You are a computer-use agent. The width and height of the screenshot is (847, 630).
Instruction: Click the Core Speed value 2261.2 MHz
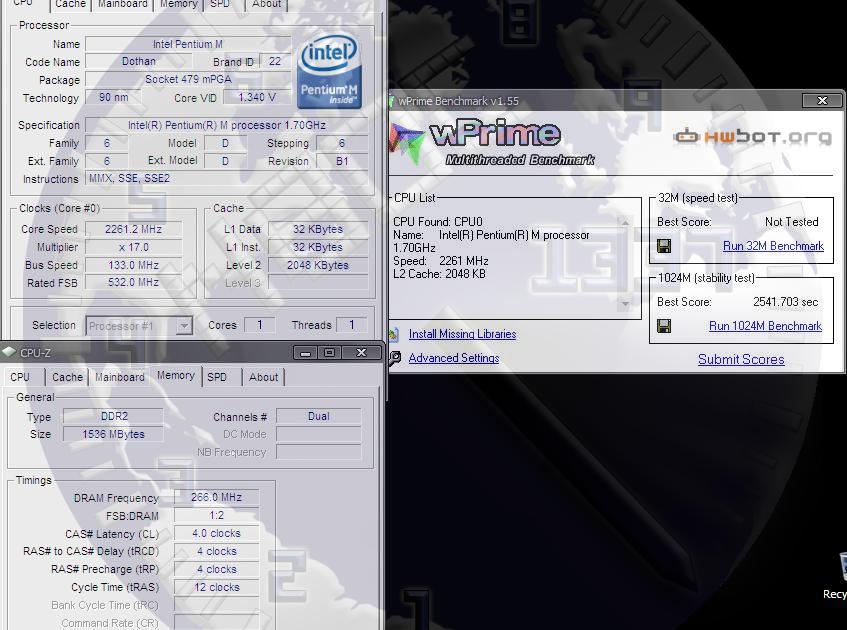(133, 229)
